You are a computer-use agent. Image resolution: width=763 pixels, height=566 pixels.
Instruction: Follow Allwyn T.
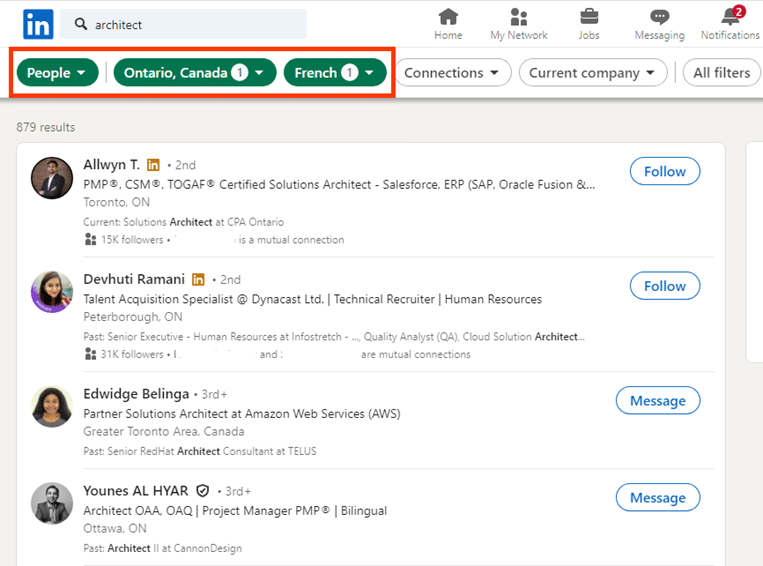point(665,171)
